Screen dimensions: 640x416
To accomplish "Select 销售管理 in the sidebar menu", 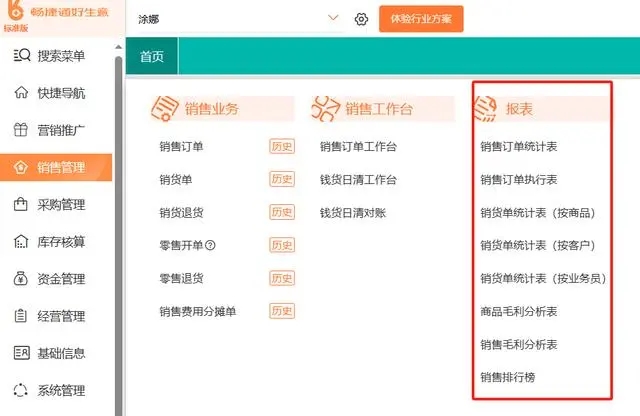I will point(56,167).
